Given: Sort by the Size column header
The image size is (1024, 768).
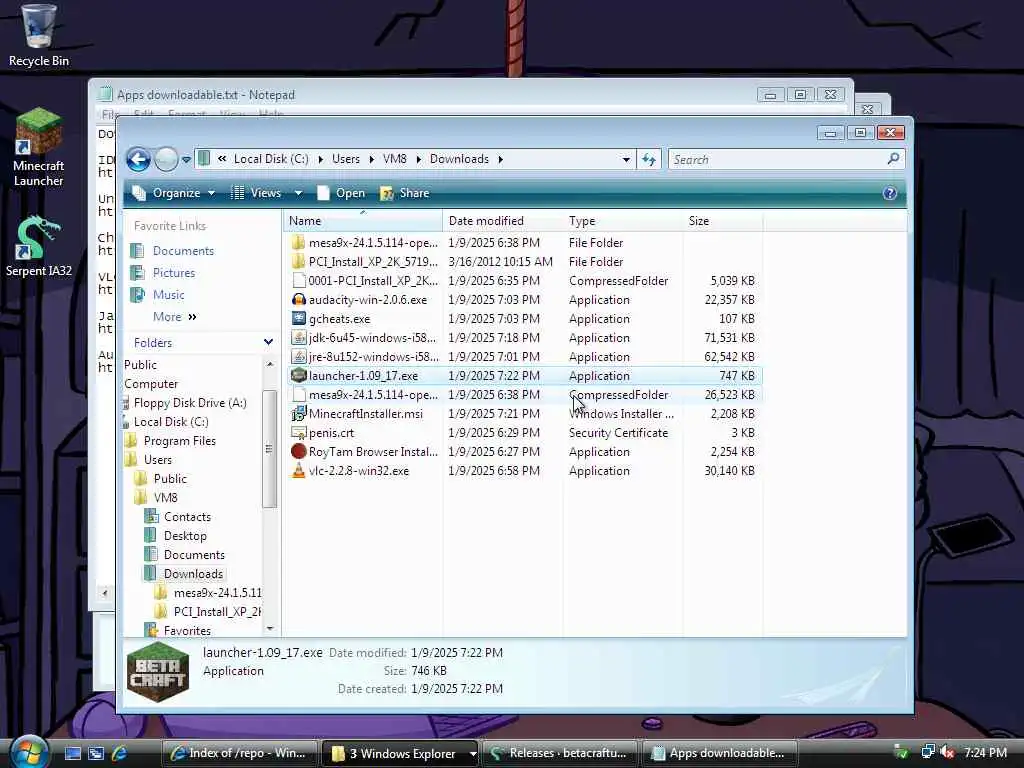Looking at the screenshot, I should point(722,221).
